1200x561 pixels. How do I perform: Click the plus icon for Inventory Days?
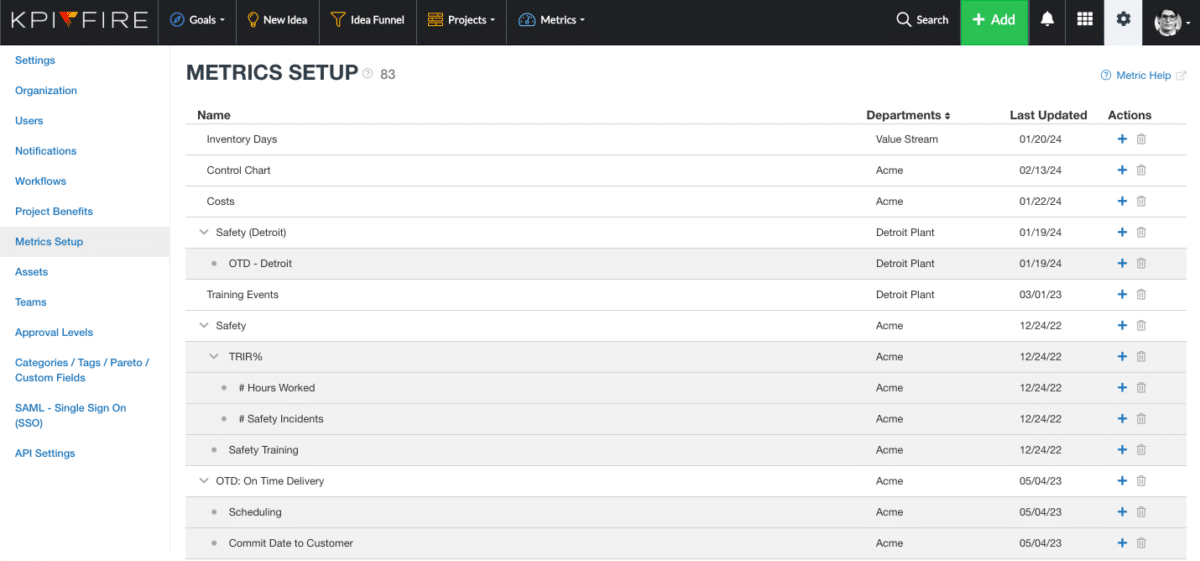coord(1122,140)
